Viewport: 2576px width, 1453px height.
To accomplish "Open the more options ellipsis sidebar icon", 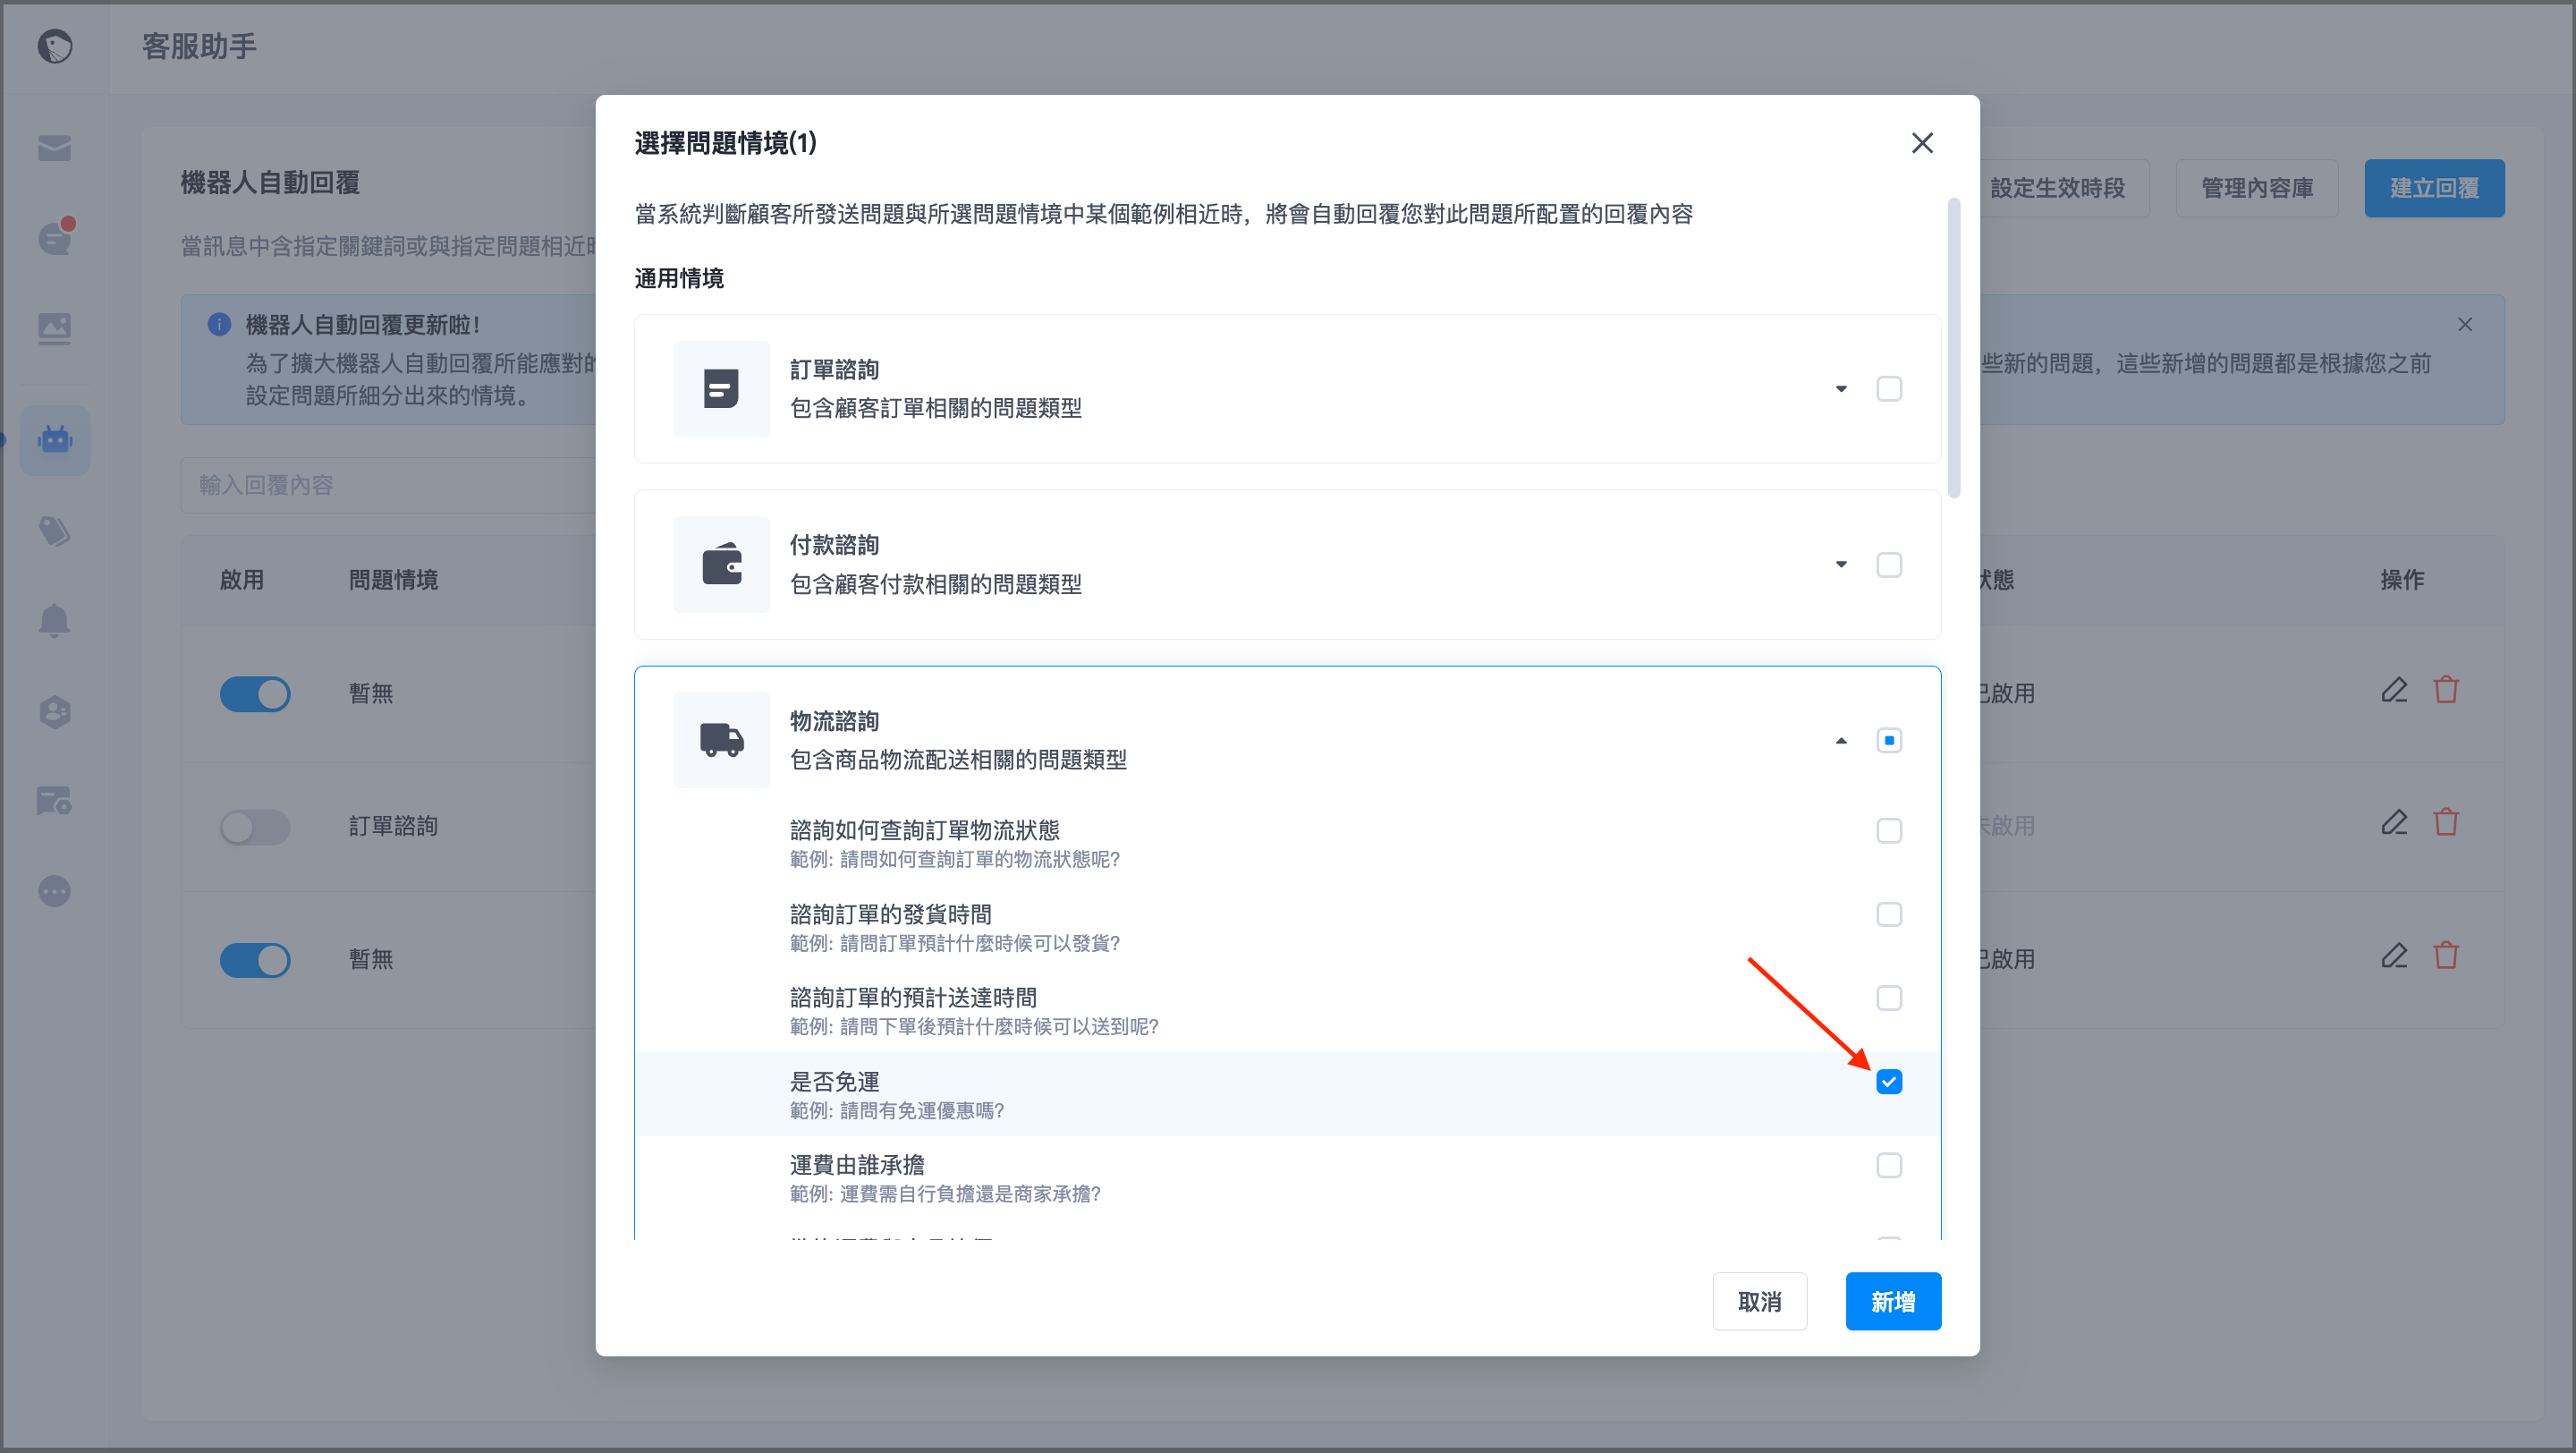I will (x=55, y=891).
